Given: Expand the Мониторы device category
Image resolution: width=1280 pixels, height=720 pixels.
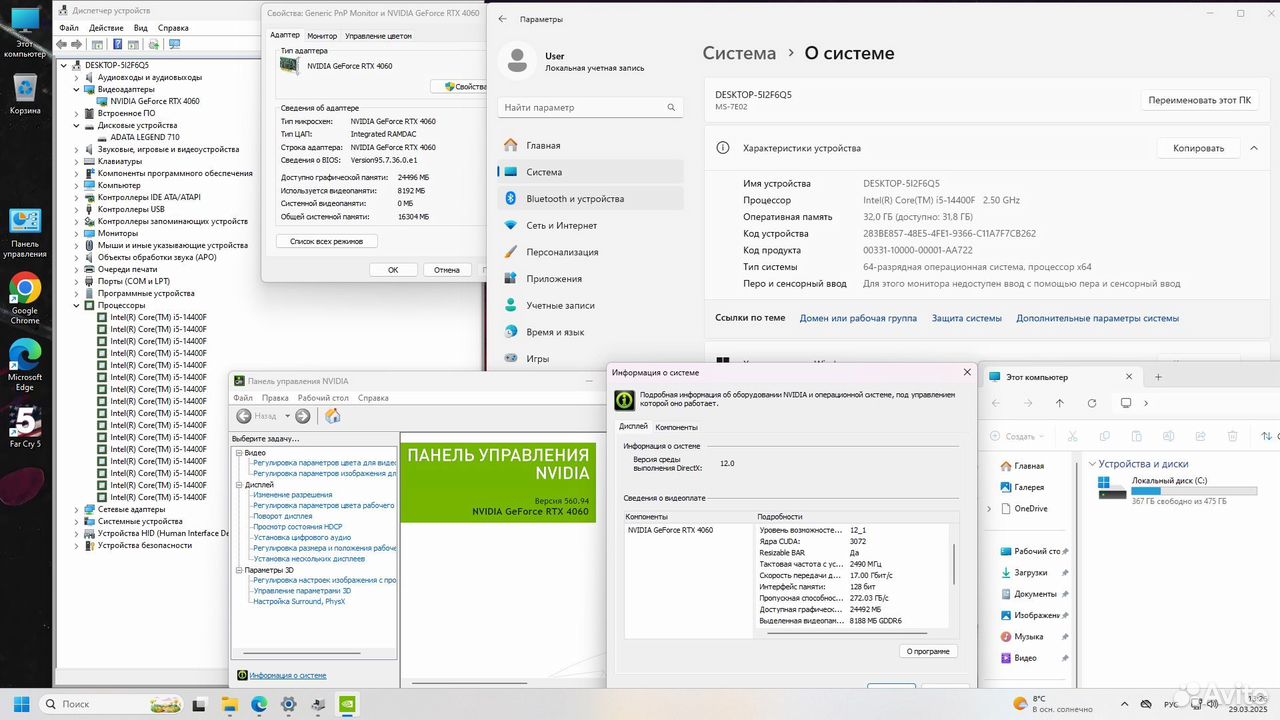Looking at the screenshot, I should click(78, 233).
